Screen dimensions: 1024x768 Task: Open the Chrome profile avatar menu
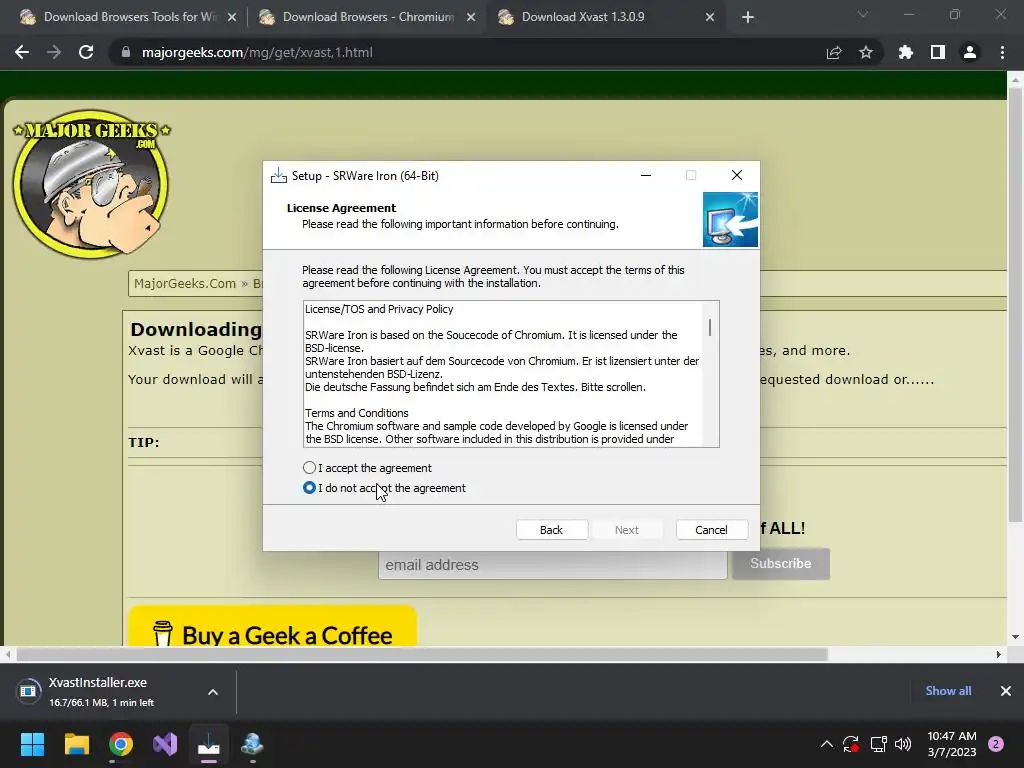(x=970, y=52)
